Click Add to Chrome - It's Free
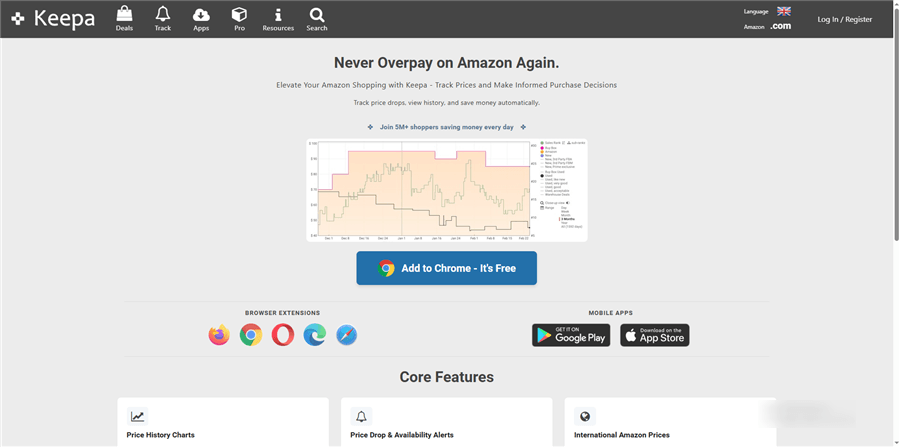 pos(447,268)
